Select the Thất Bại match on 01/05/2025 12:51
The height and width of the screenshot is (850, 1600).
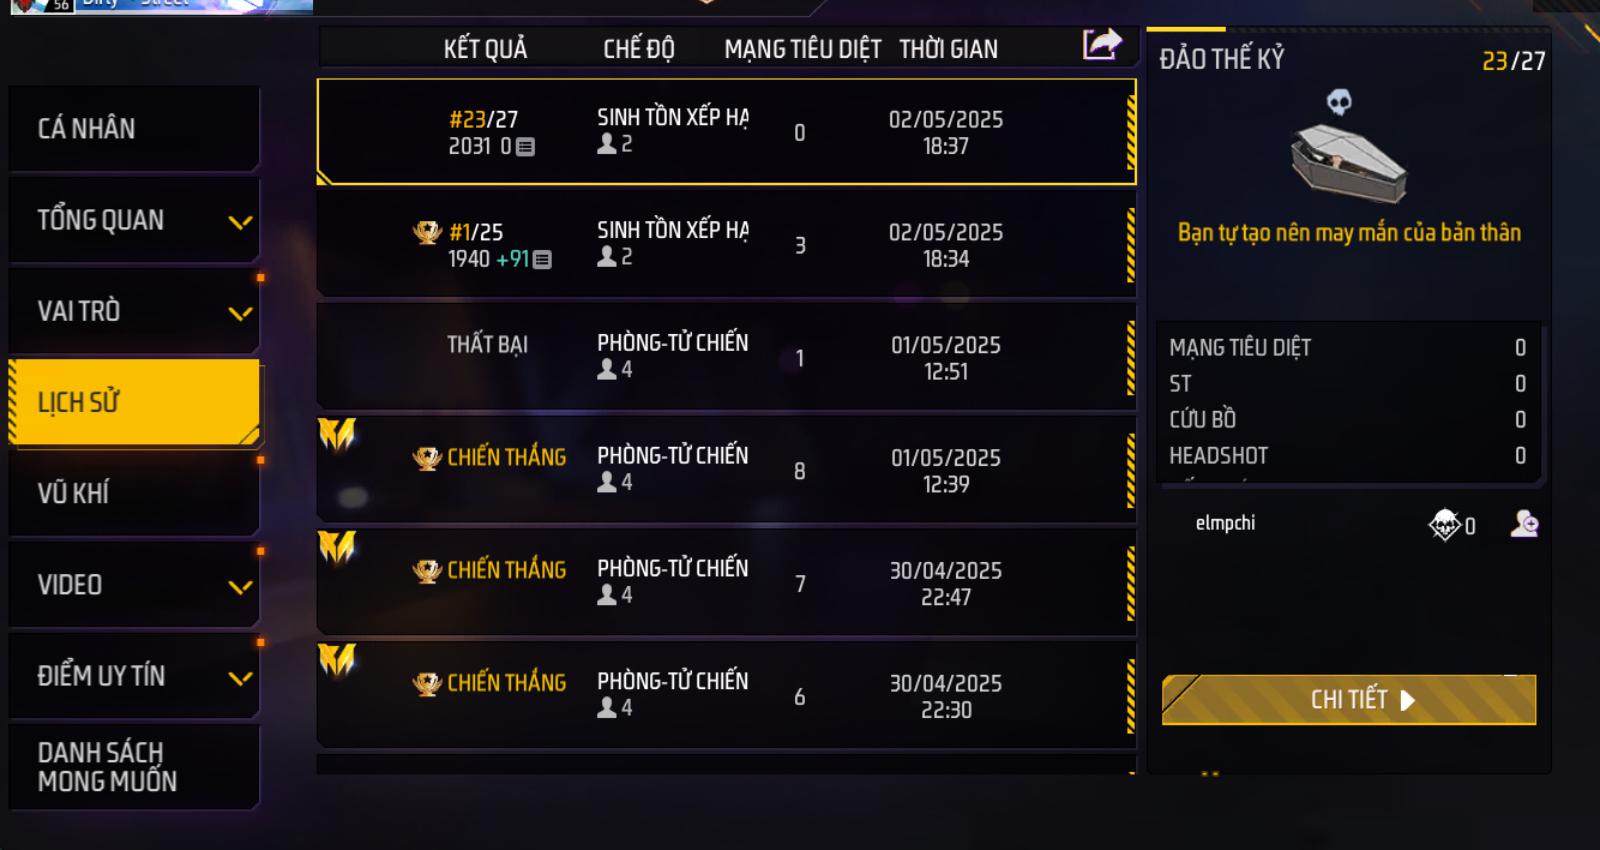(x=726, y=357)
